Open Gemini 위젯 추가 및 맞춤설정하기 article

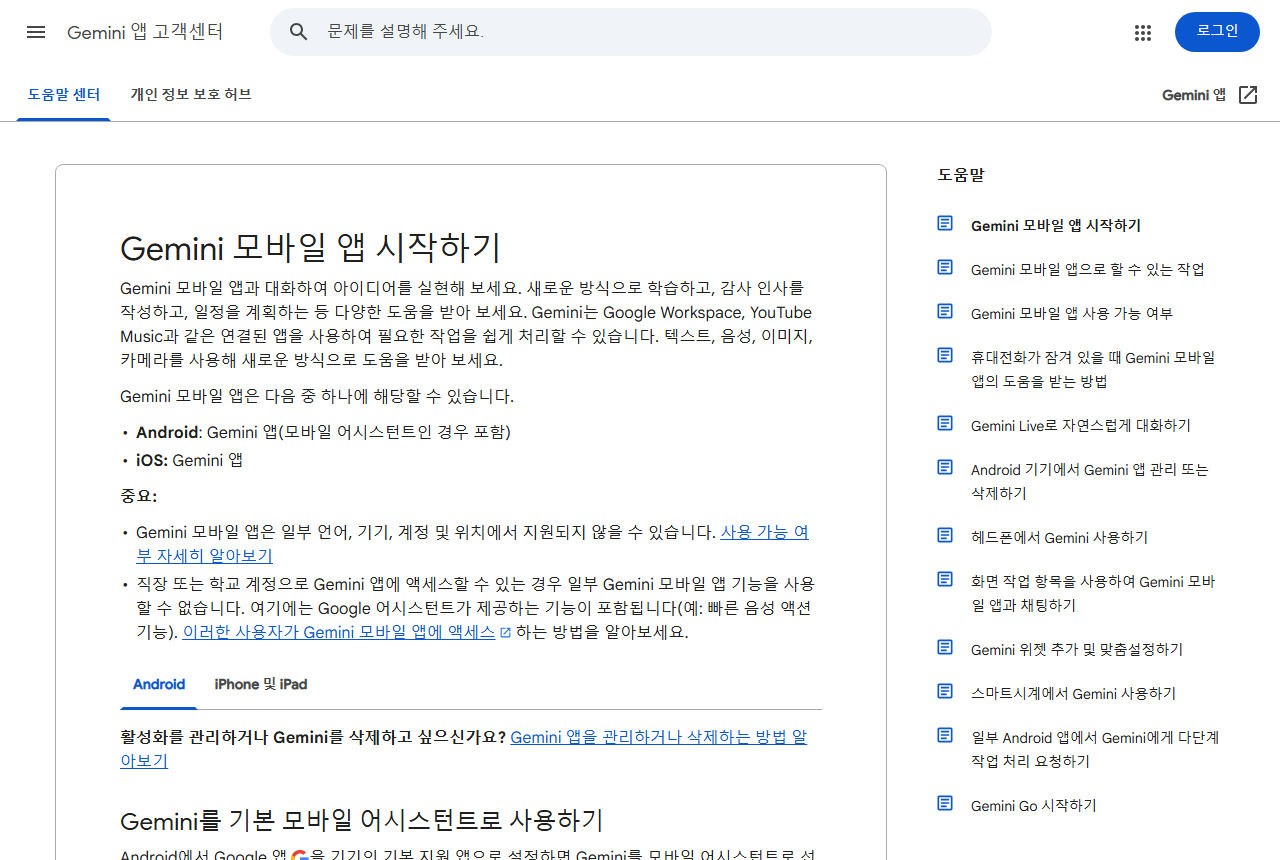coord(1076,650)
